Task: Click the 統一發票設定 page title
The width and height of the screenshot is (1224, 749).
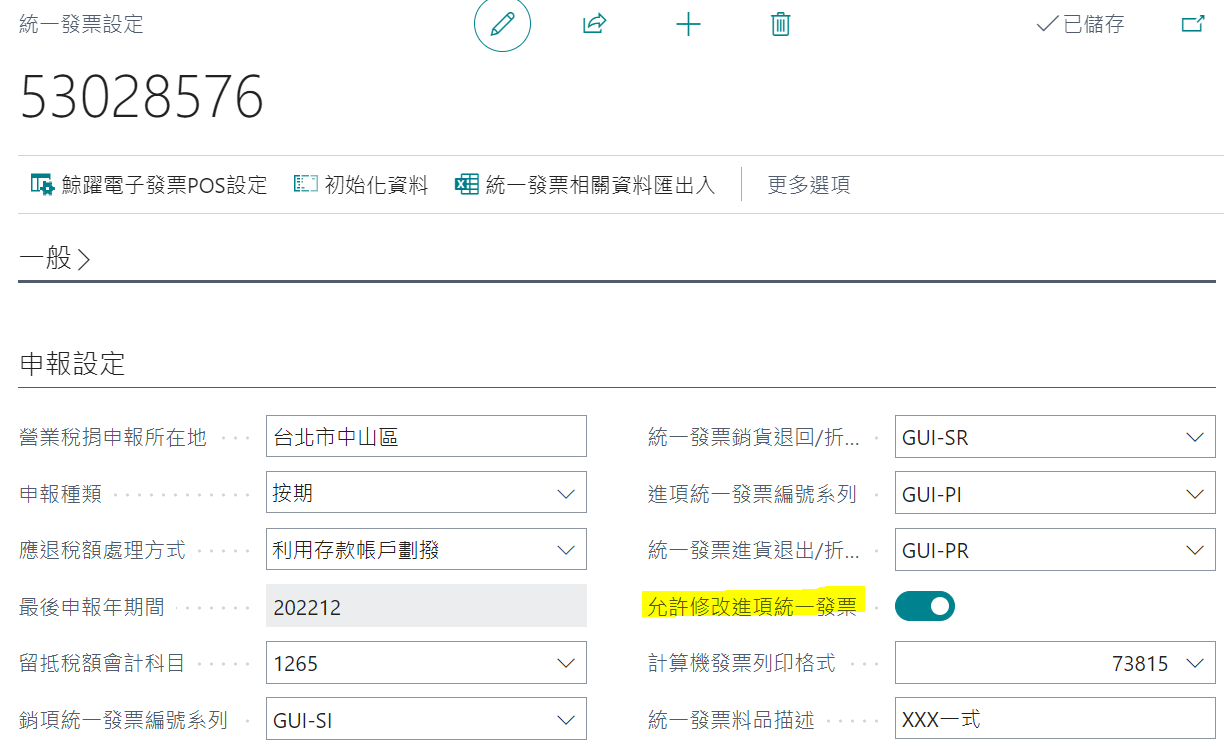Action: point(81,24)
